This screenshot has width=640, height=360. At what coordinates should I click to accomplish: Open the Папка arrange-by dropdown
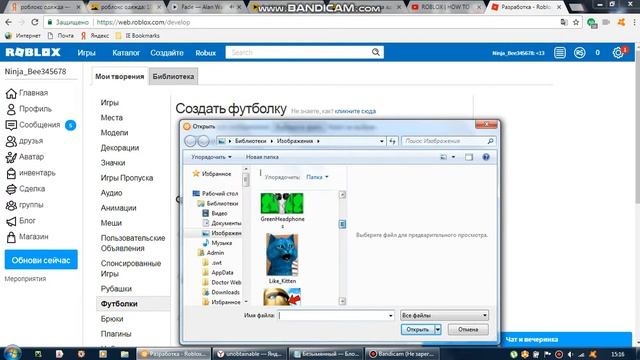click(x=317, y=177)
